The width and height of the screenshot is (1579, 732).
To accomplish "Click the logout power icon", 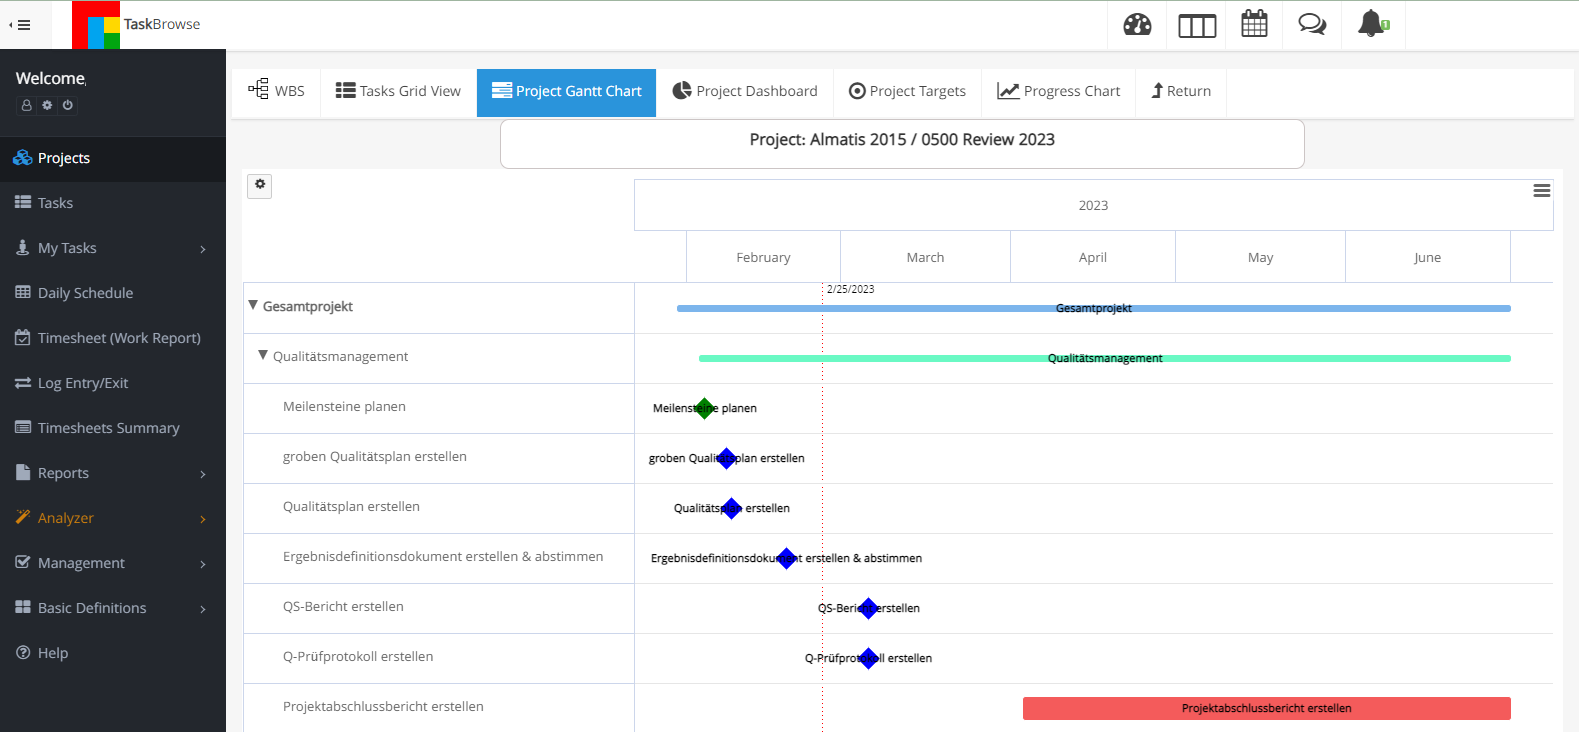I will [67, 105].
